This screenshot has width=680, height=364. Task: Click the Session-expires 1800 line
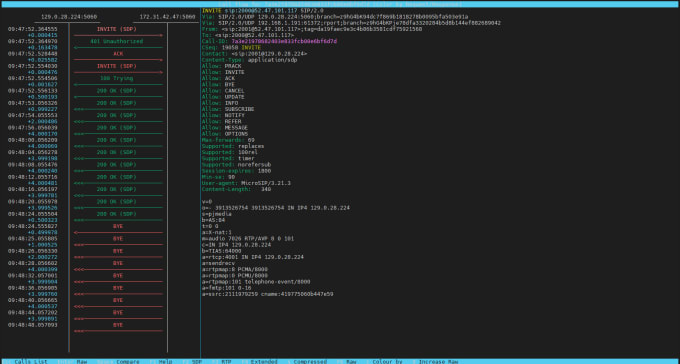coord(236,171)
